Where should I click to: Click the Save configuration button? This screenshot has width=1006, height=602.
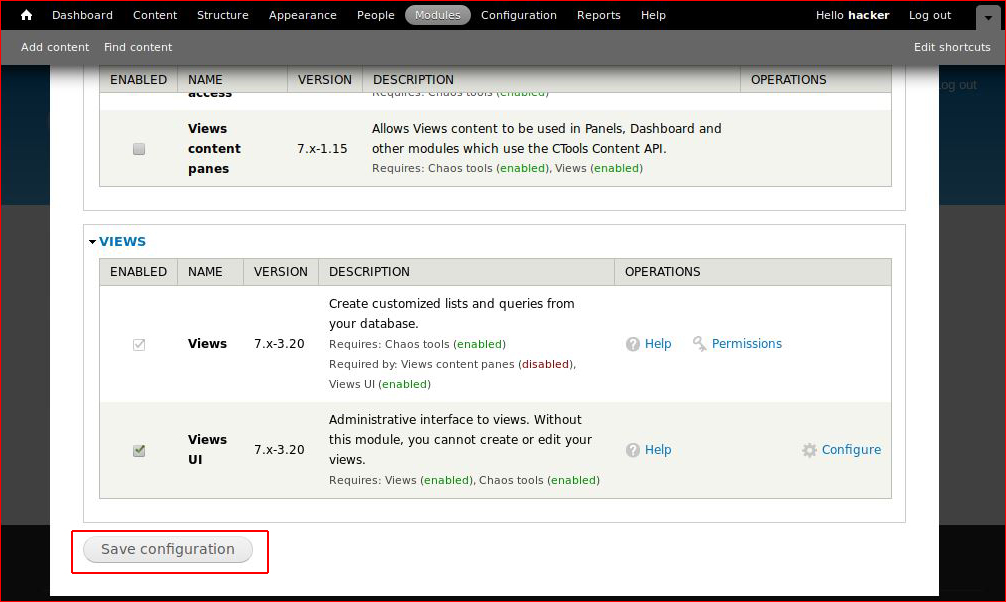168,549
